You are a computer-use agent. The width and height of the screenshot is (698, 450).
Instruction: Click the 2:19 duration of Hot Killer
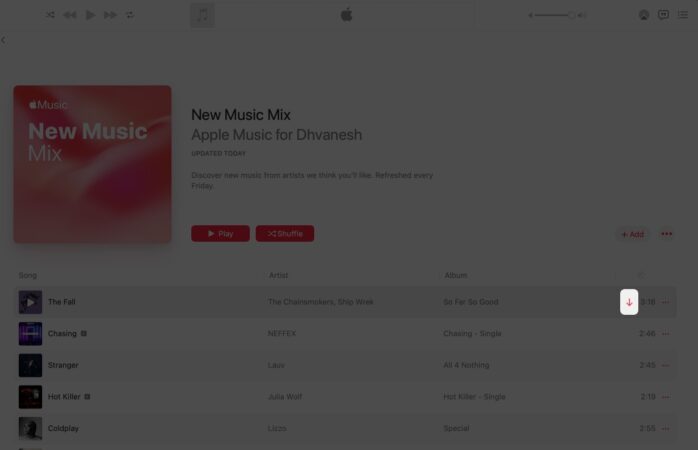(648, 397)
